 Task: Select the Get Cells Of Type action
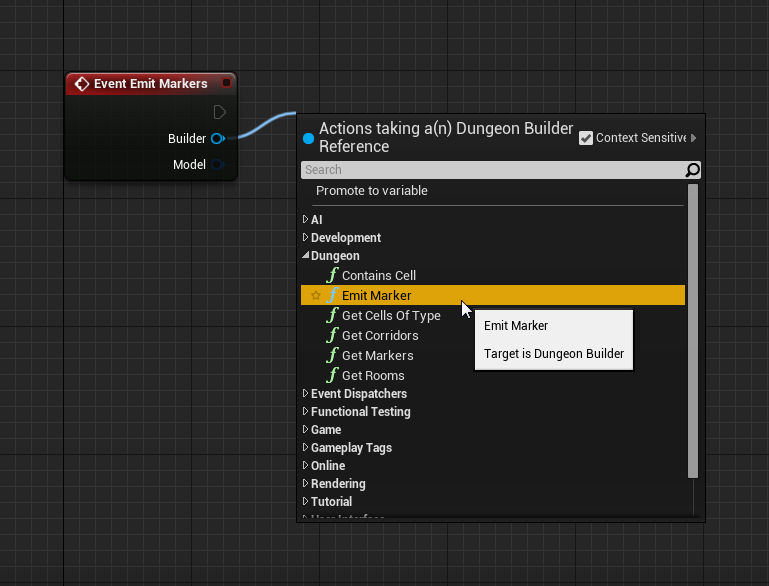492,315
